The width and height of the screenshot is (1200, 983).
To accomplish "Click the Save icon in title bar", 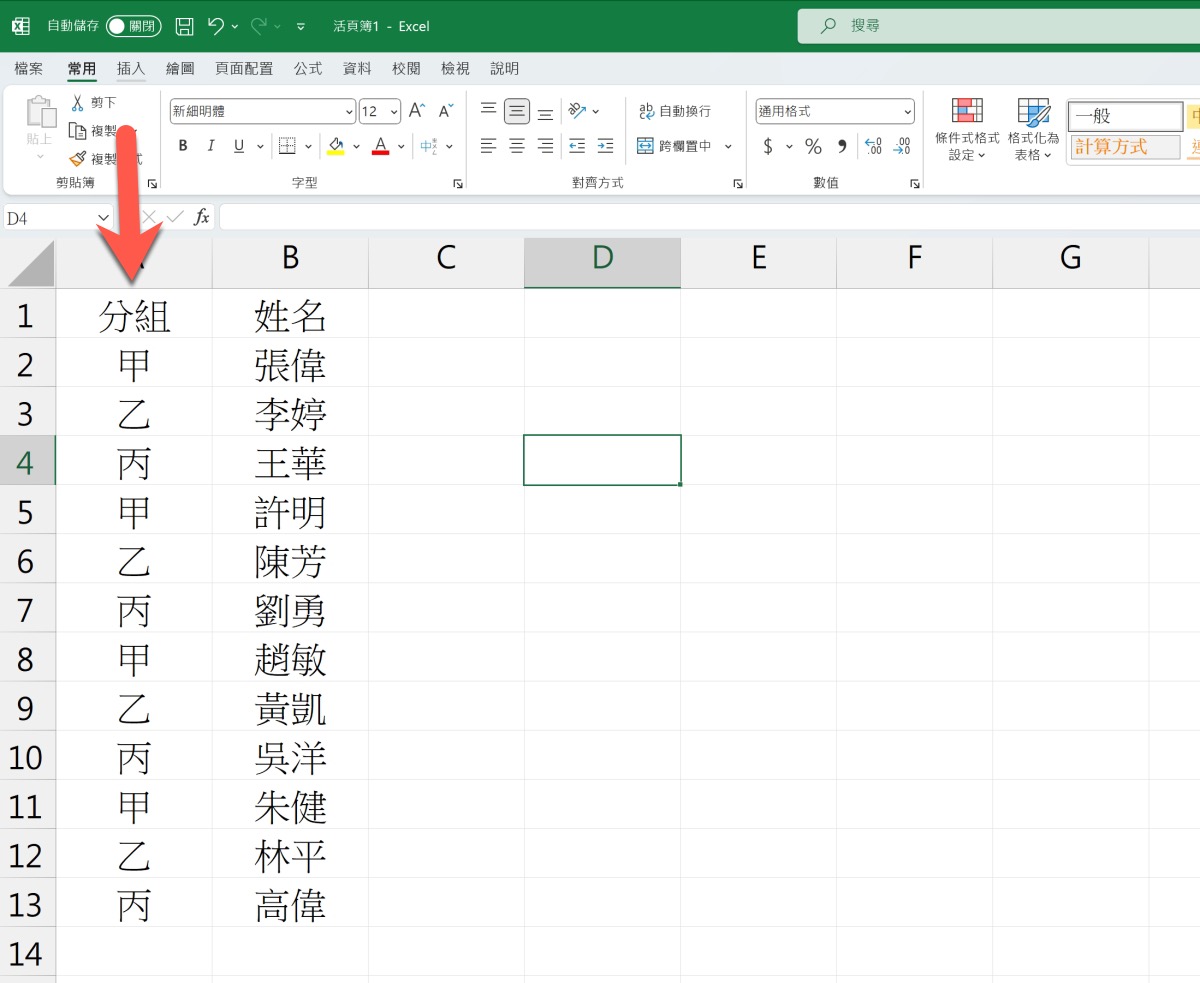I will coord(184,26).
